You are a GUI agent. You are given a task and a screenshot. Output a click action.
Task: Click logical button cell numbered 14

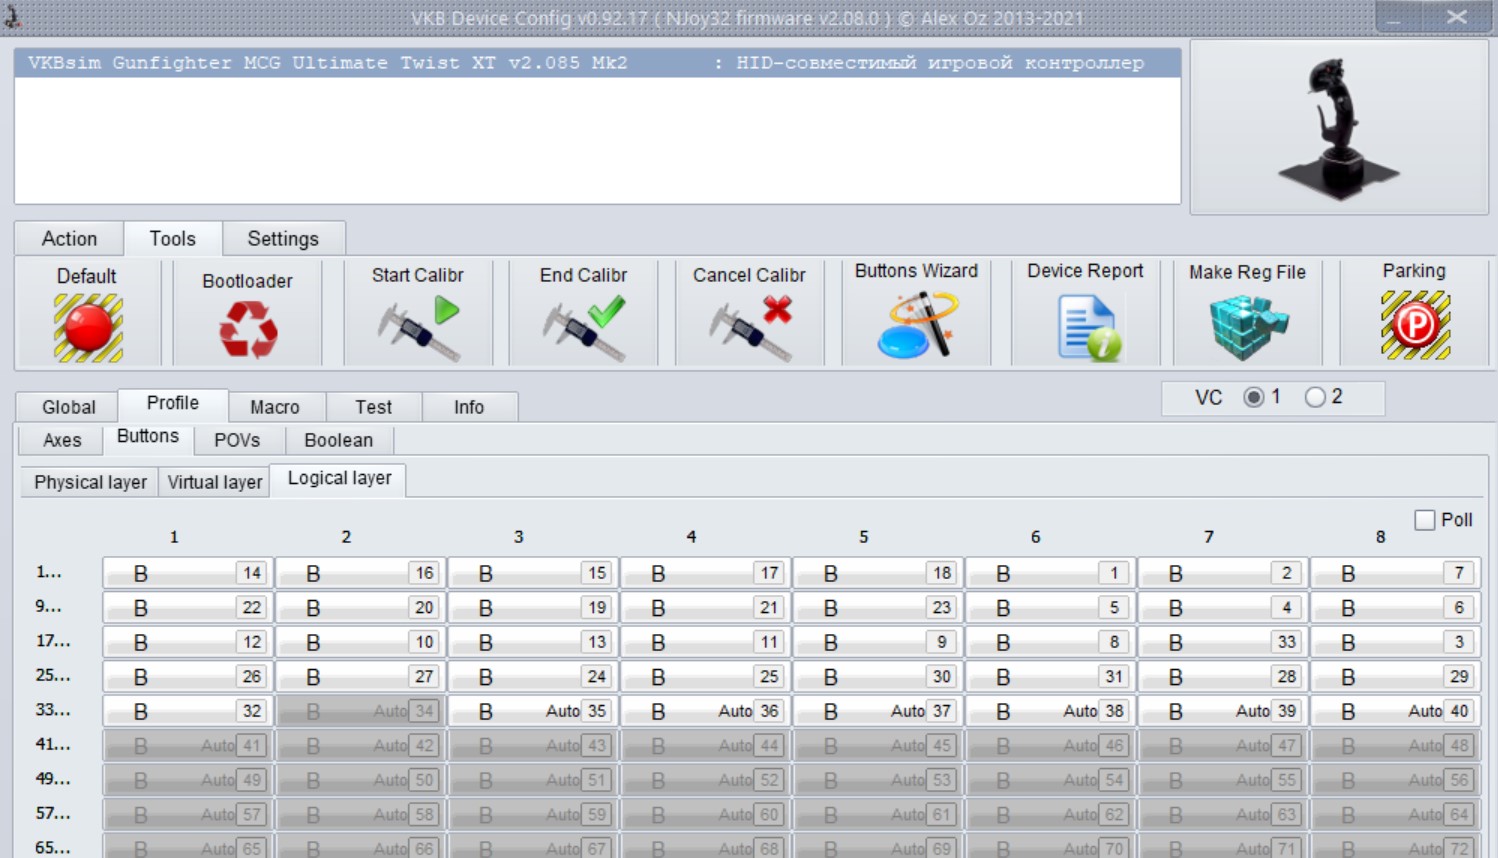tap(188, 573)
